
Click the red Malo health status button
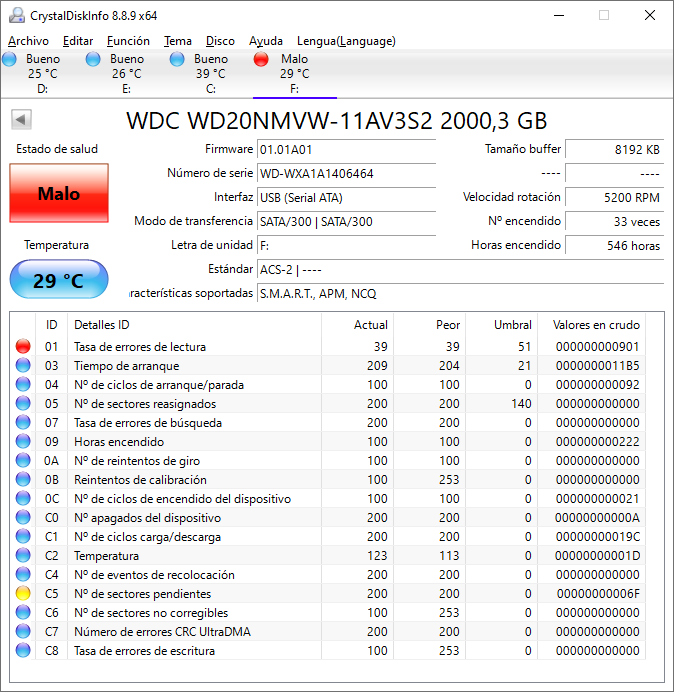point(59,193)
